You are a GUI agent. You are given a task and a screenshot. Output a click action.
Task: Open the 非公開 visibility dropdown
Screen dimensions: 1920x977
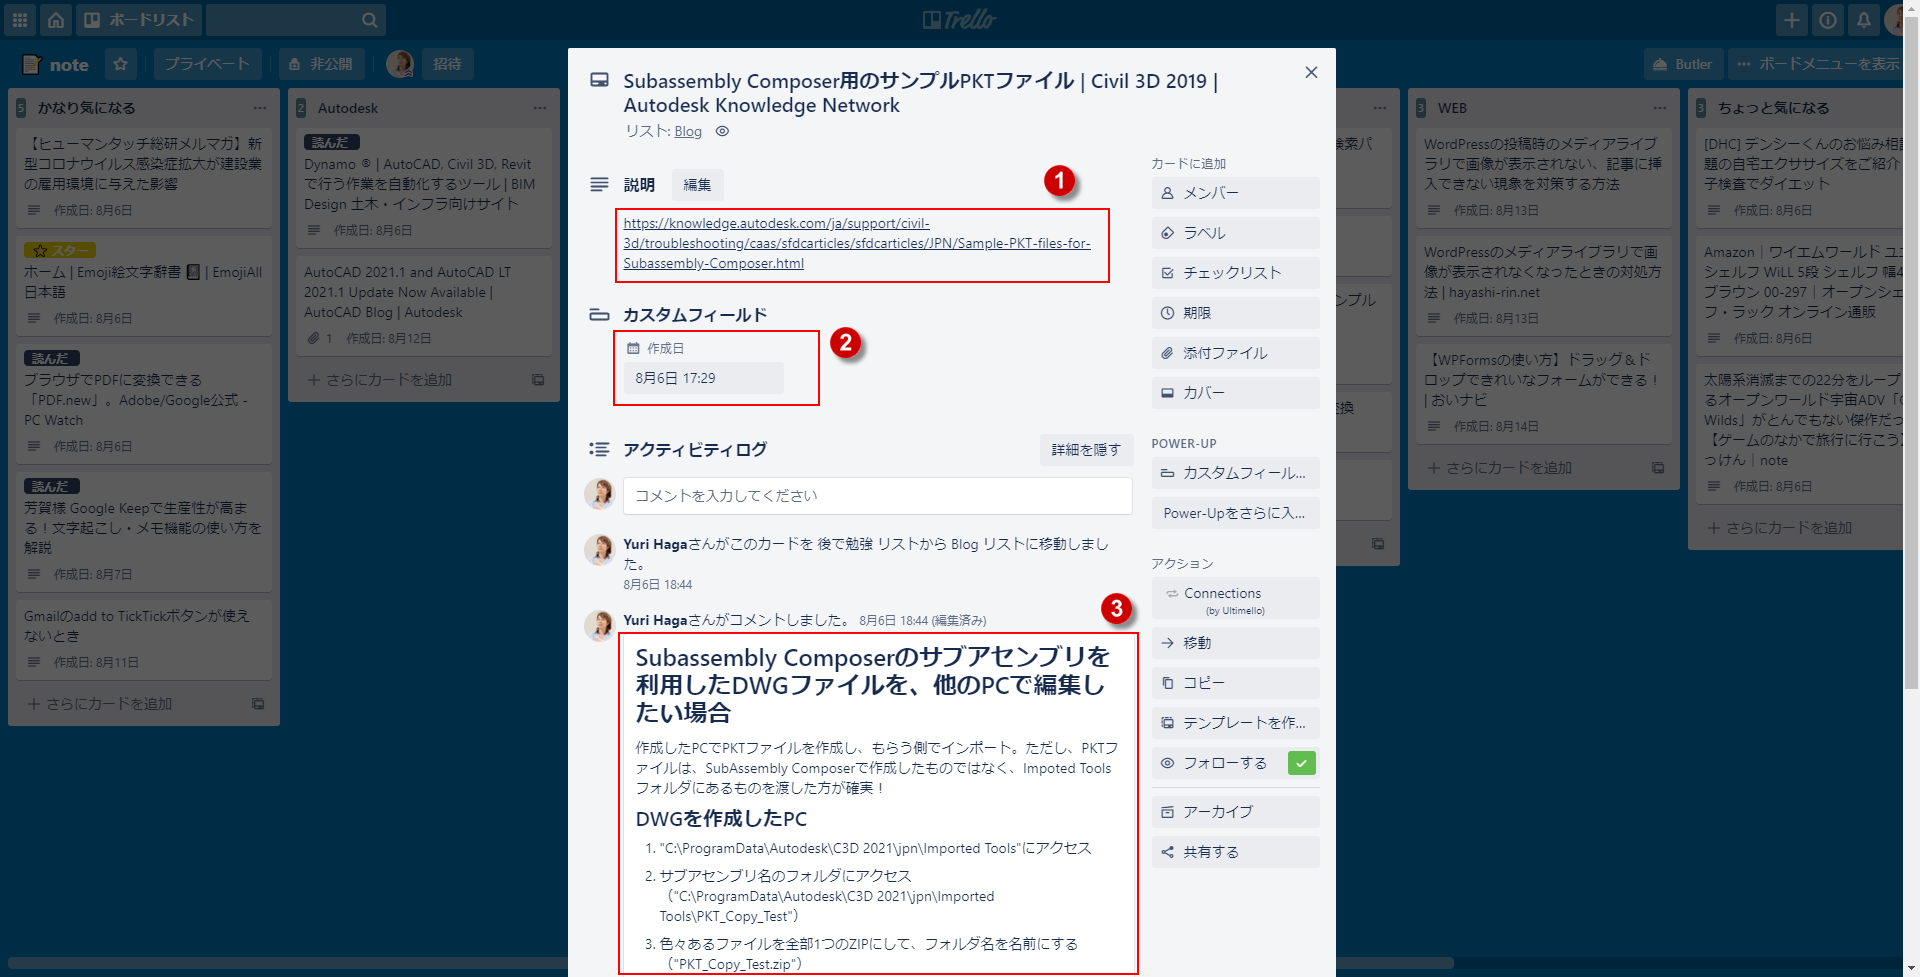pos(321,64)
